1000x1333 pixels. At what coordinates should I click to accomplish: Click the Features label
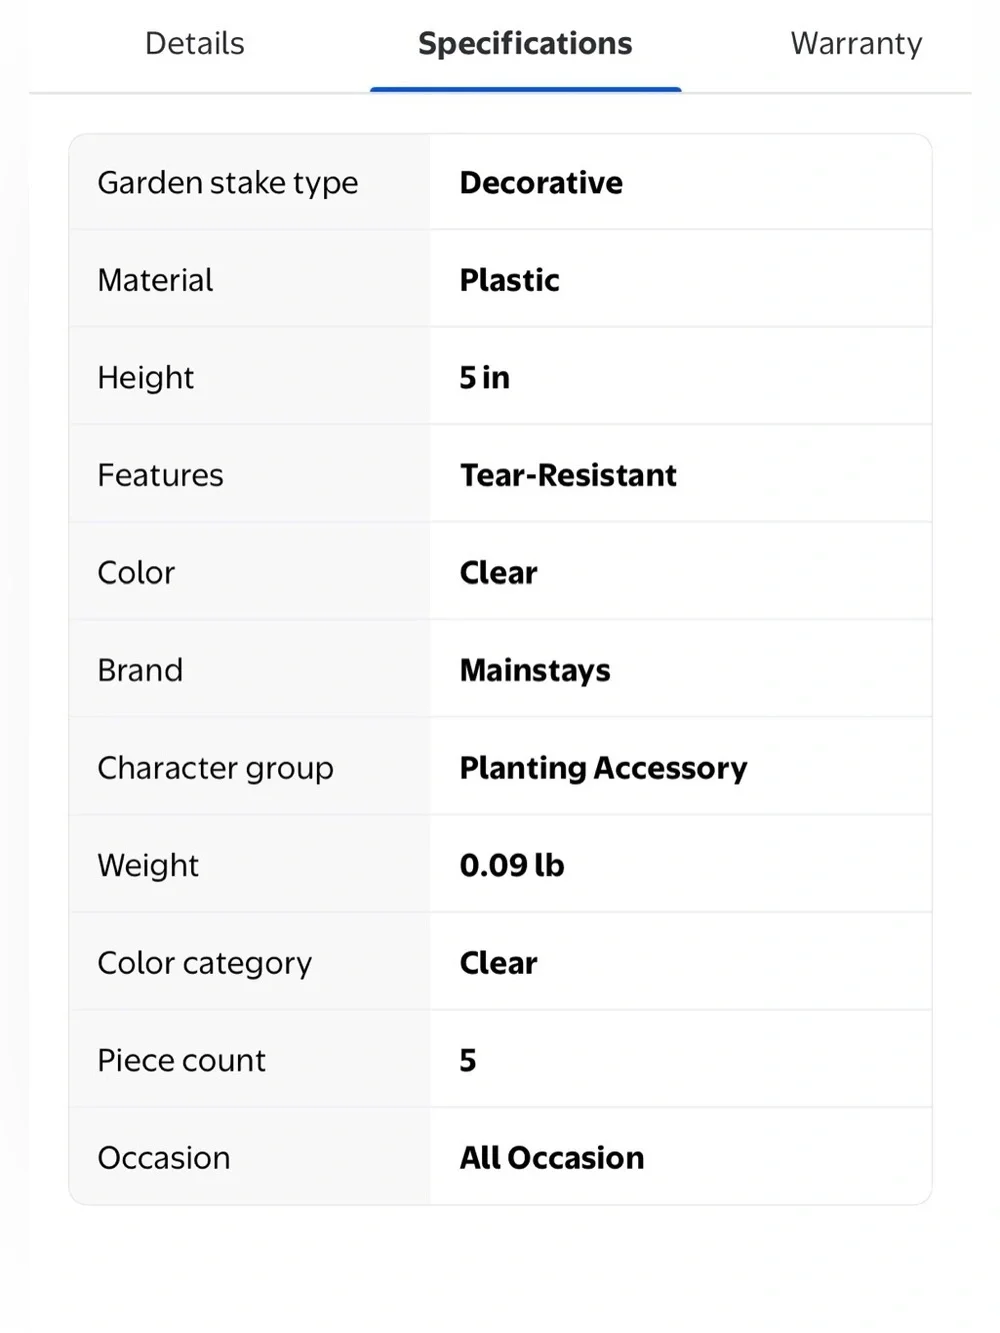click(x=160, y=475)
